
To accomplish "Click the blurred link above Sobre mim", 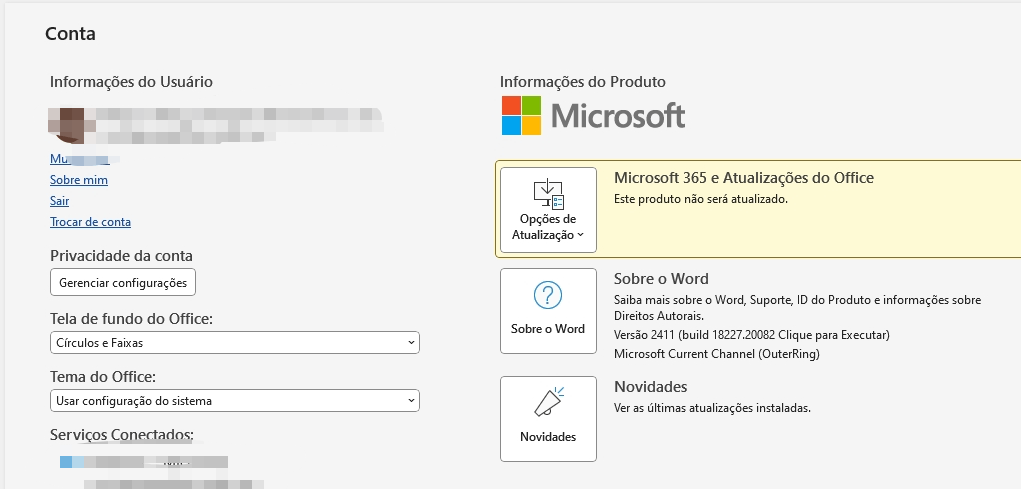I will coord(85,159).
